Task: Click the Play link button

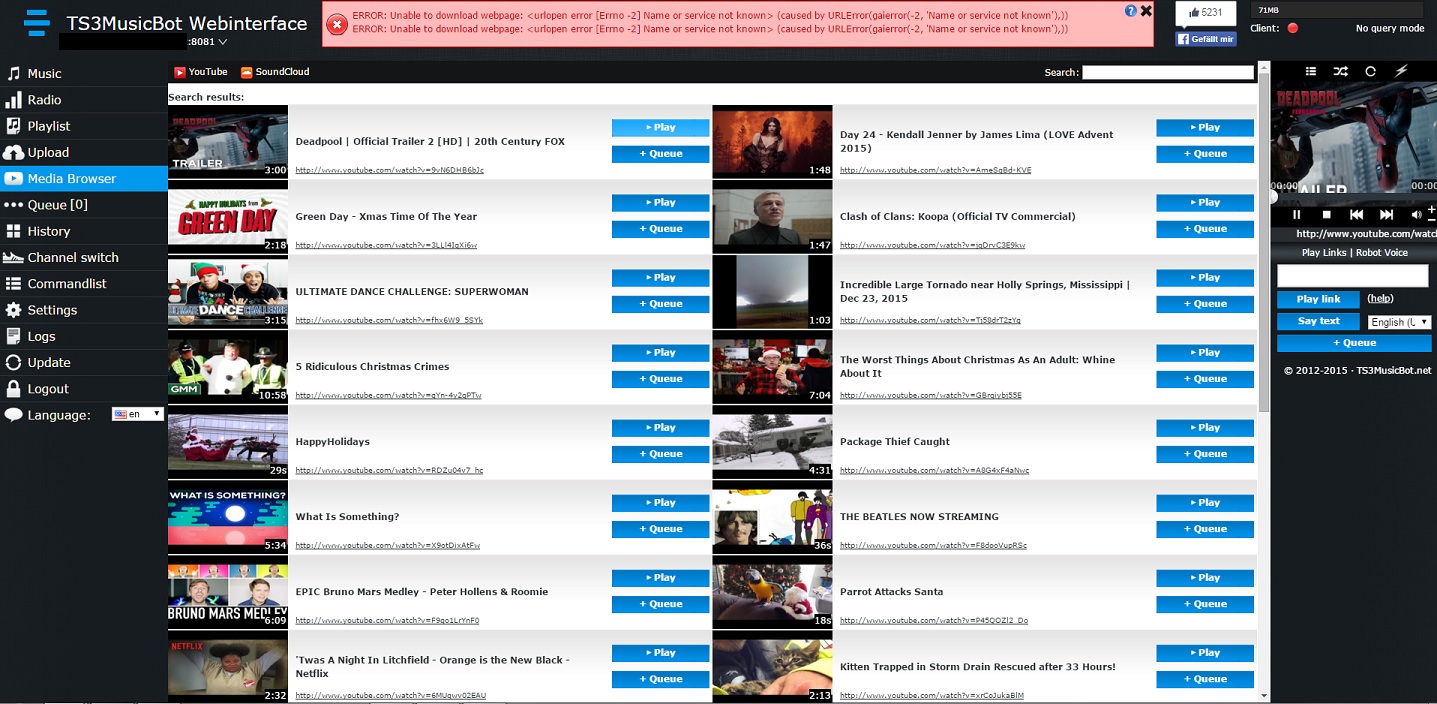Action: click(x=1318, y=299)
